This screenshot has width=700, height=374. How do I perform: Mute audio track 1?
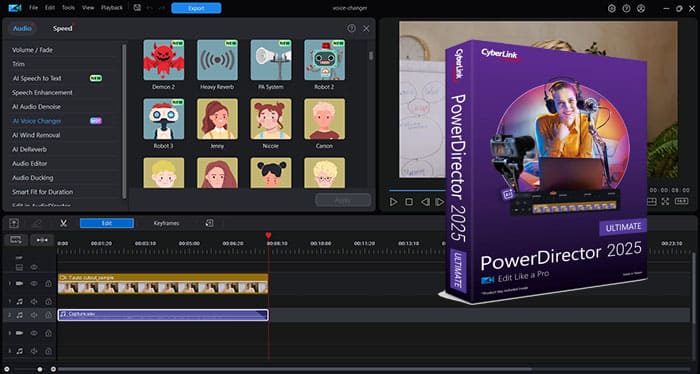(x=34, y=302)
